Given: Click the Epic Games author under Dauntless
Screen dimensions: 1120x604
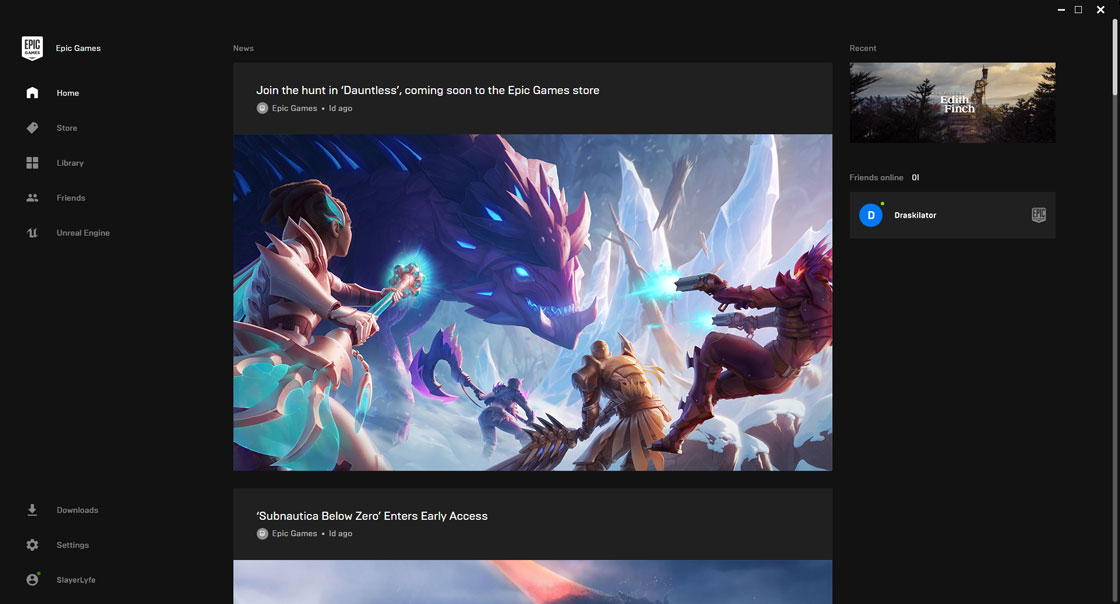Looking at the screenshot, I should pos(294,108).
